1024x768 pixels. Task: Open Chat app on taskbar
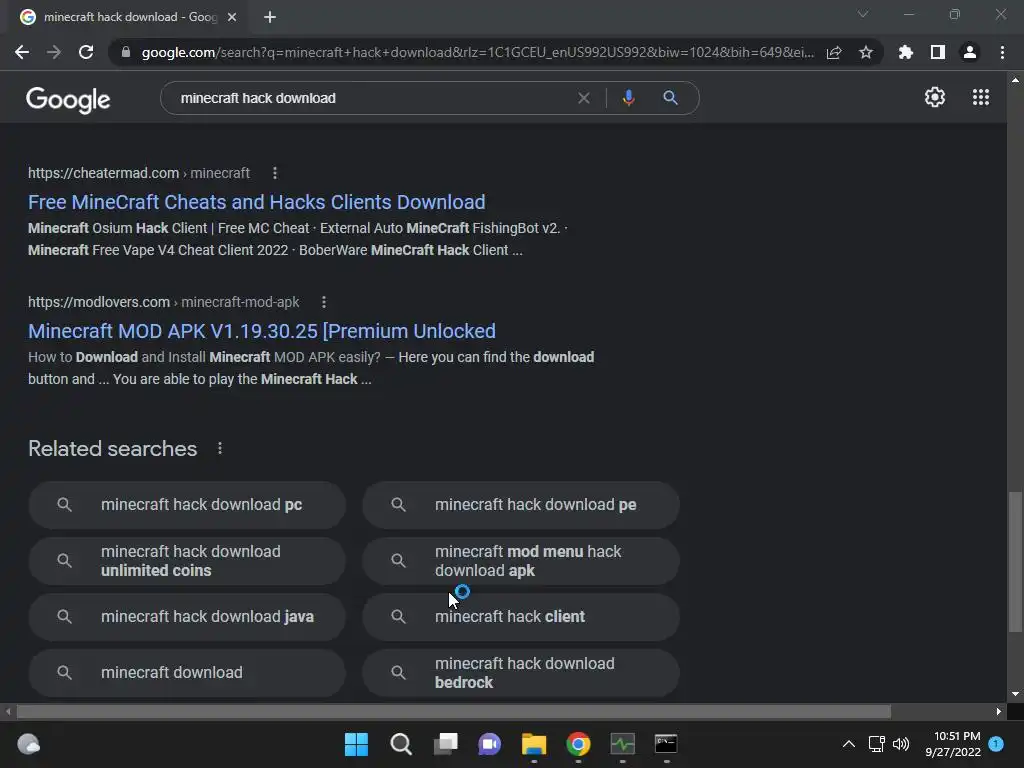point(489,744)
